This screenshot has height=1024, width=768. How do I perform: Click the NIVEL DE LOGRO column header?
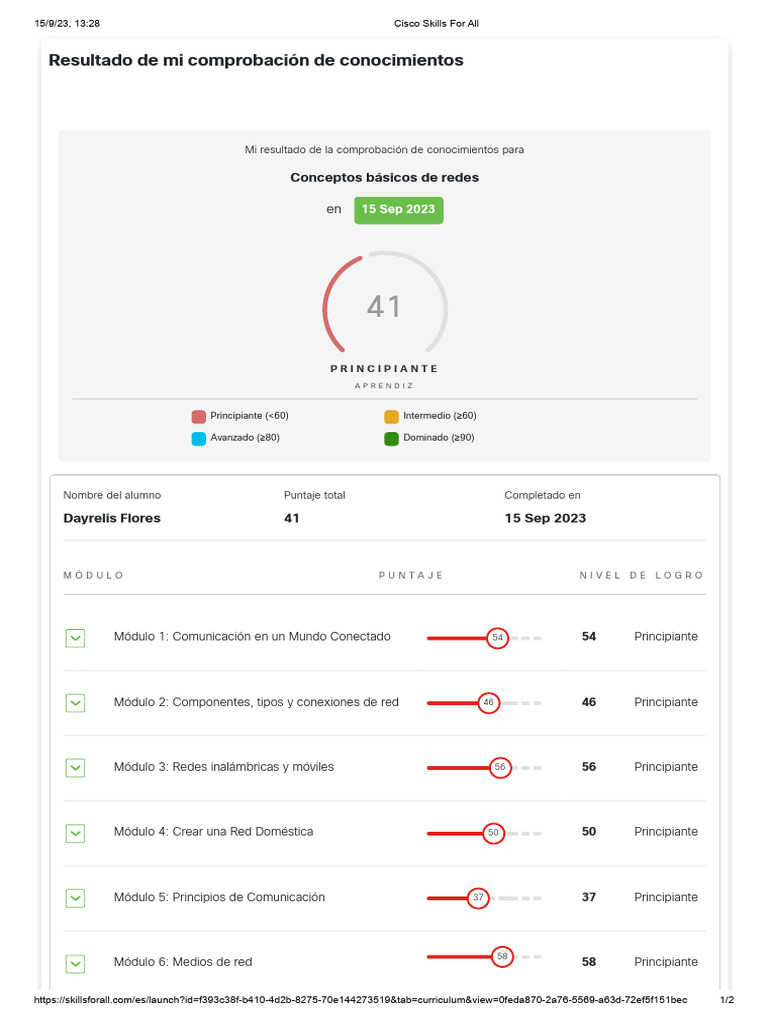pyautogui.click(x=641, y=576)
